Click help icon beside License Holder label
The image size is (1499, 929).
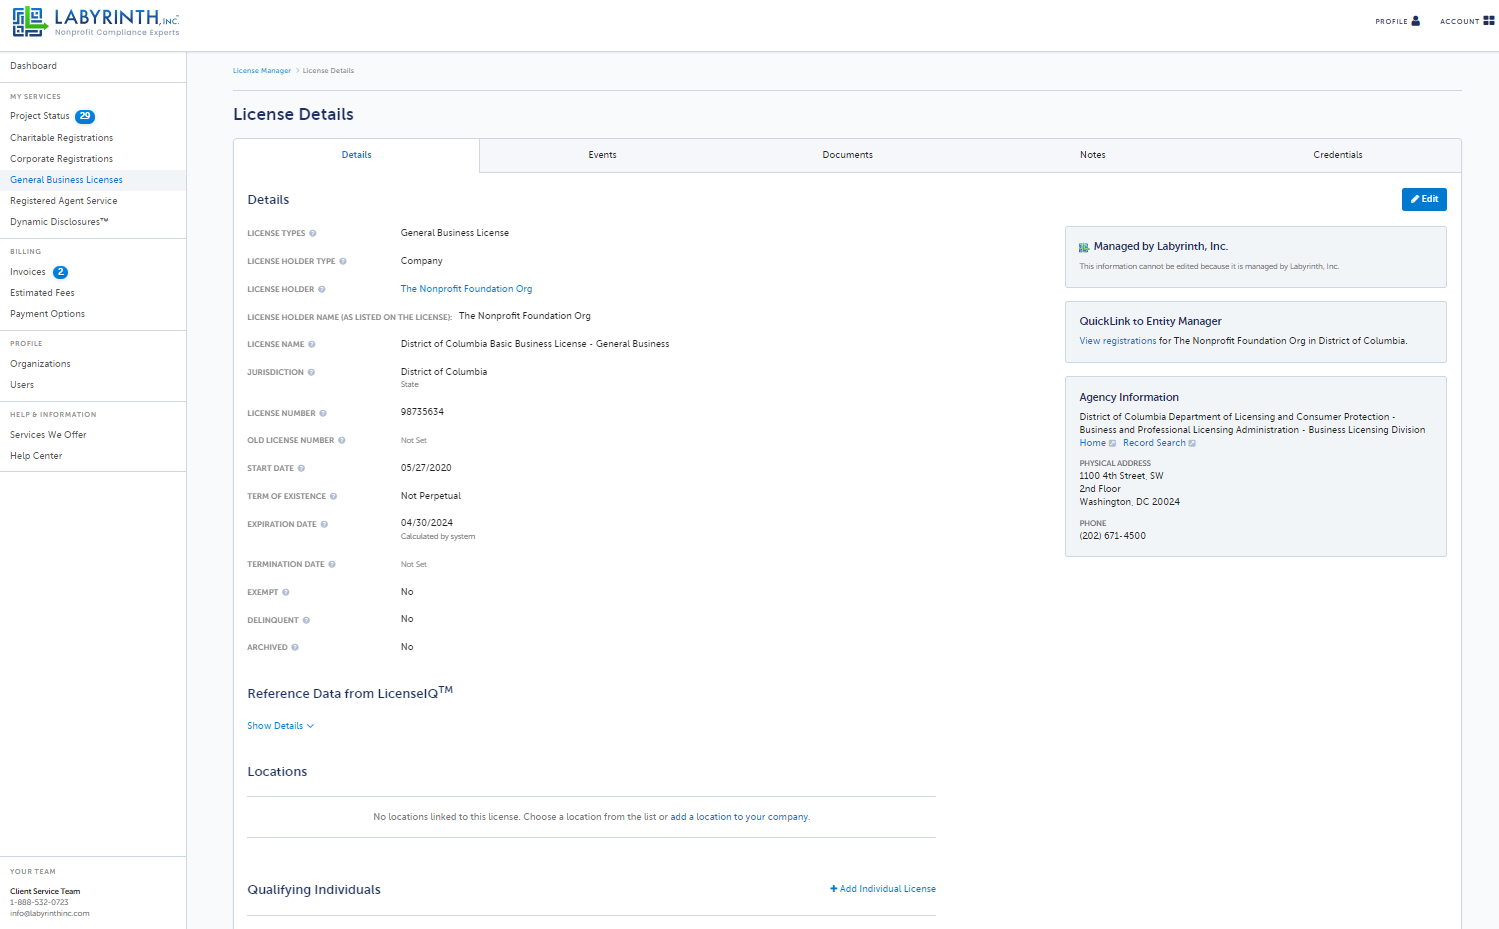pyautogui.click(x=322, y=289)
